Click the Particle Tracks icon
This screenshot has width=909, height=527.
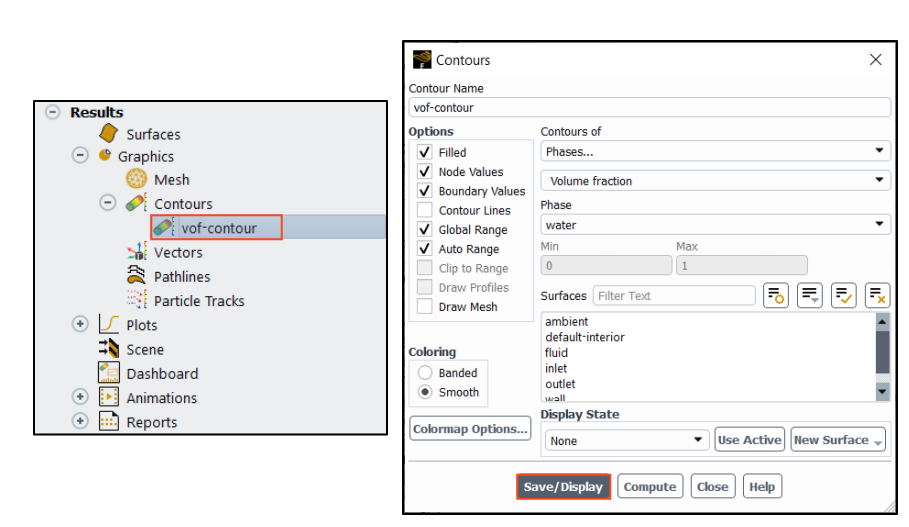(137, 301)
